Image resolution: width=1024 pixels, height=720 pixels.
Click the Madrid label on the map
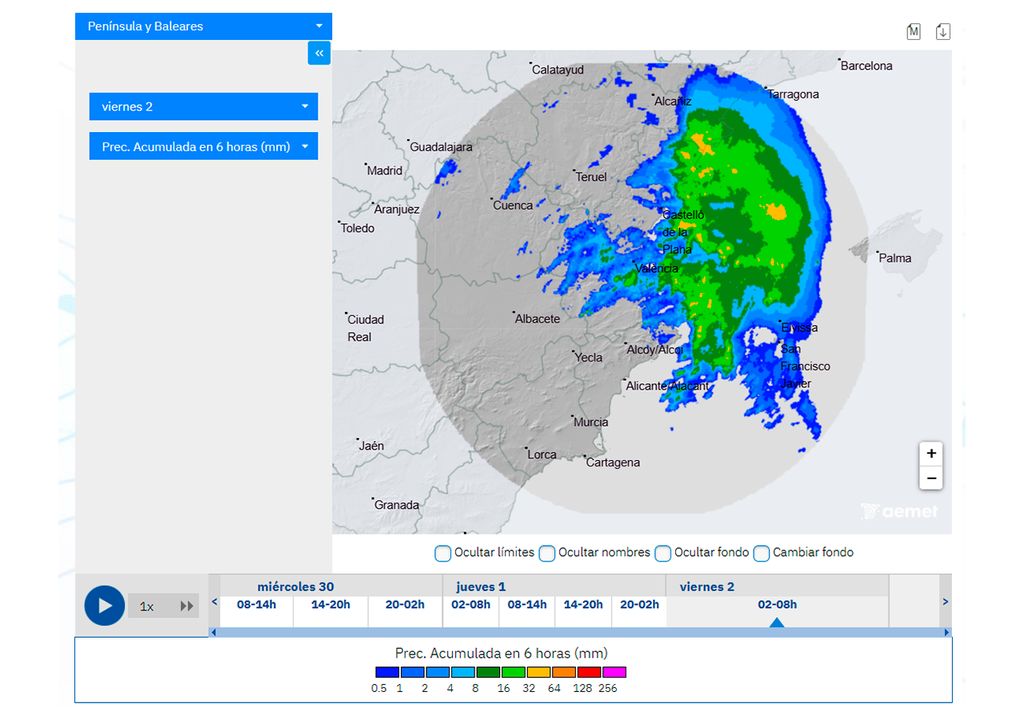385,171
